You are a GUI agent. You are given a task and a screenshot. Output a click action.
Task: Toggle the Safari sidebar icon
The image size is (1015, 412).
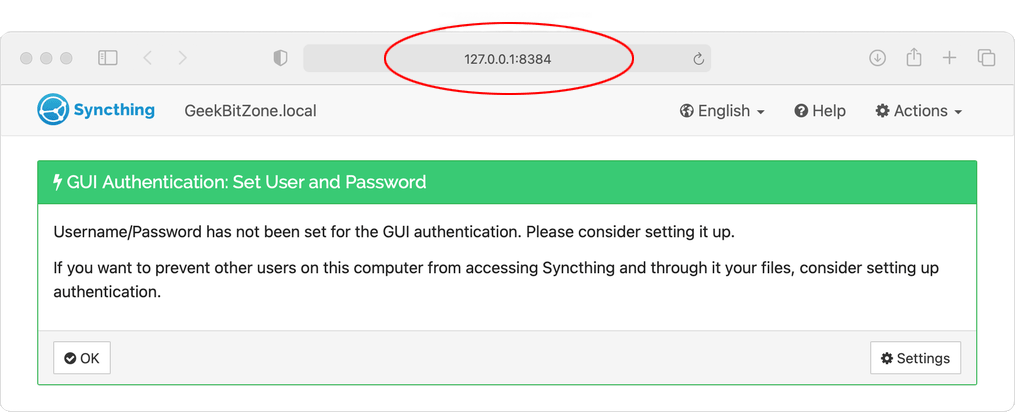pos(107,58)
